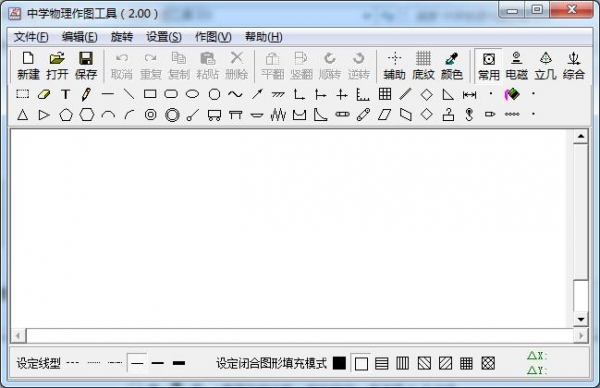Click the horizontal scrollbar left arrow

18,336
